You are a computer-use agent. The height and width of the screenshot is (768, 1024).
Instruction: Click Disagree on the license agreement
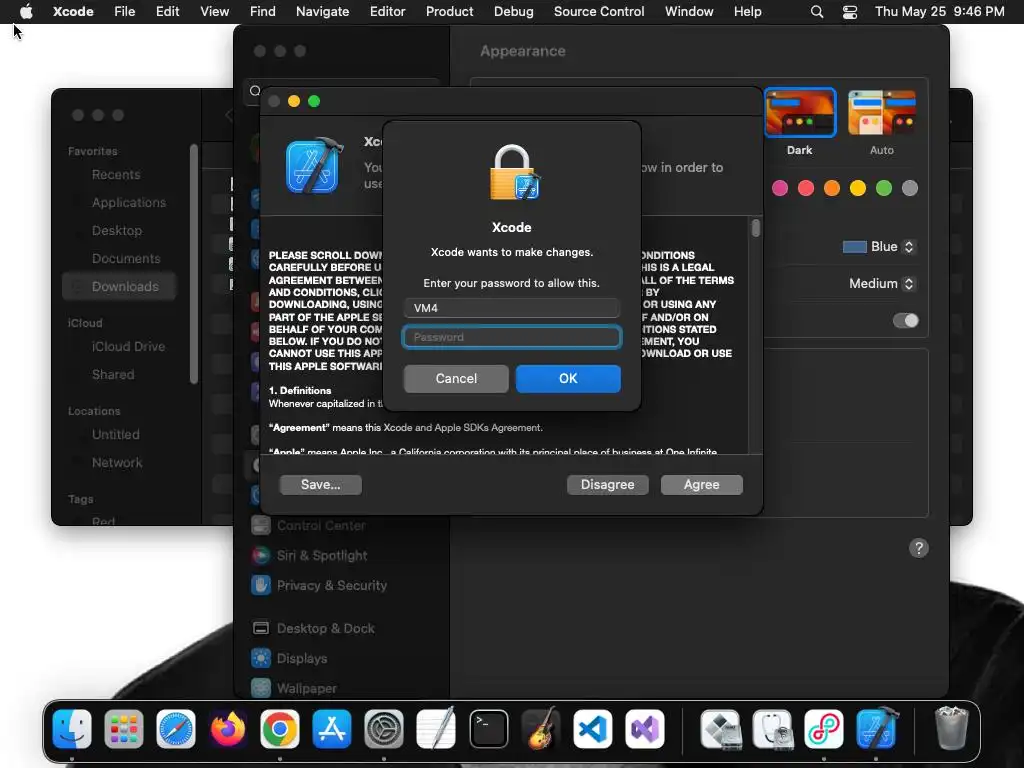pos(607,485)
